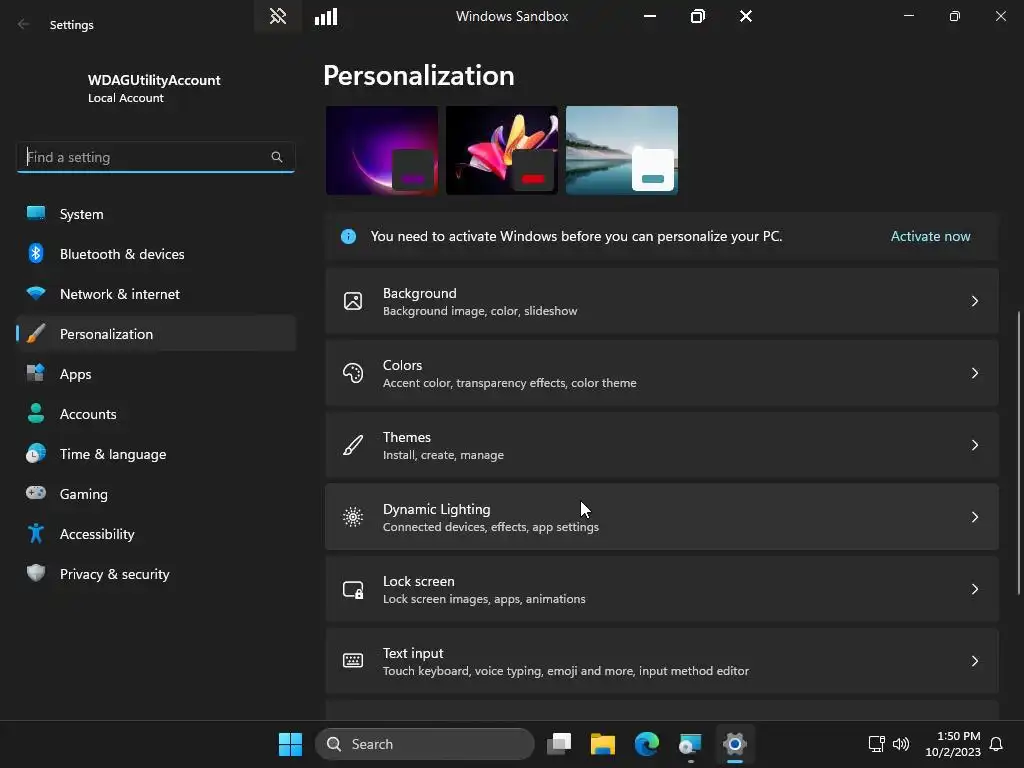Click the Apps icon in sidebar

tap(36, 374)
